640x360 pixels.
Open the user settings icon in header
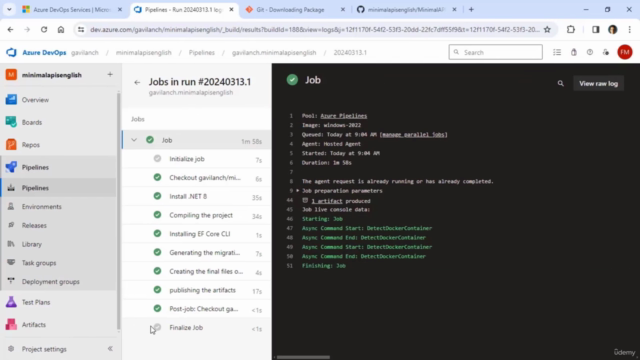606,52
